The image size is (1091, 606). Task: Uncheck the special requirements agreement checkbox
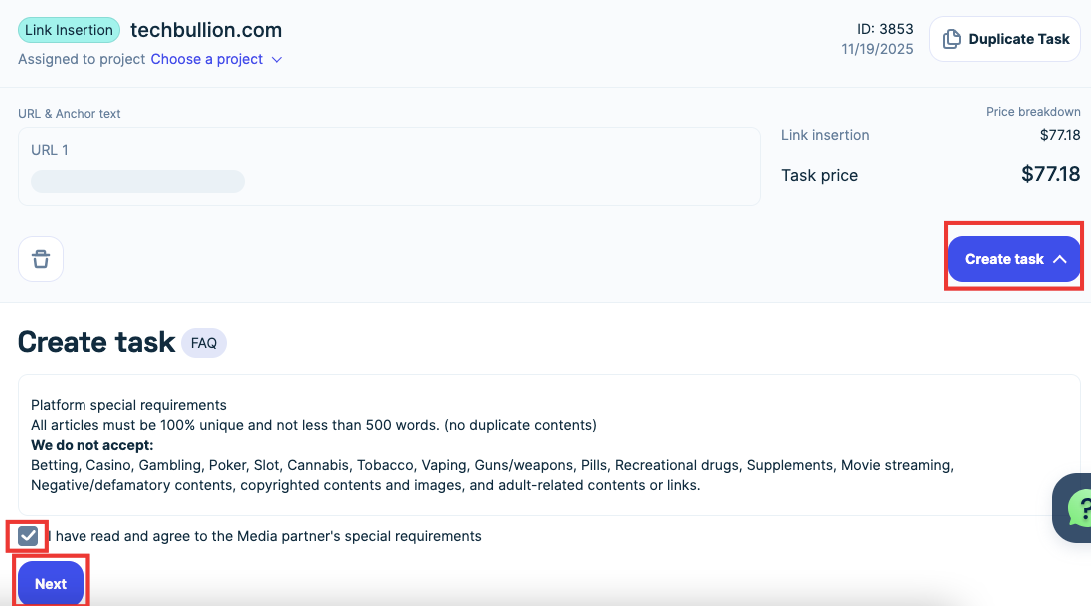(28, 536)
